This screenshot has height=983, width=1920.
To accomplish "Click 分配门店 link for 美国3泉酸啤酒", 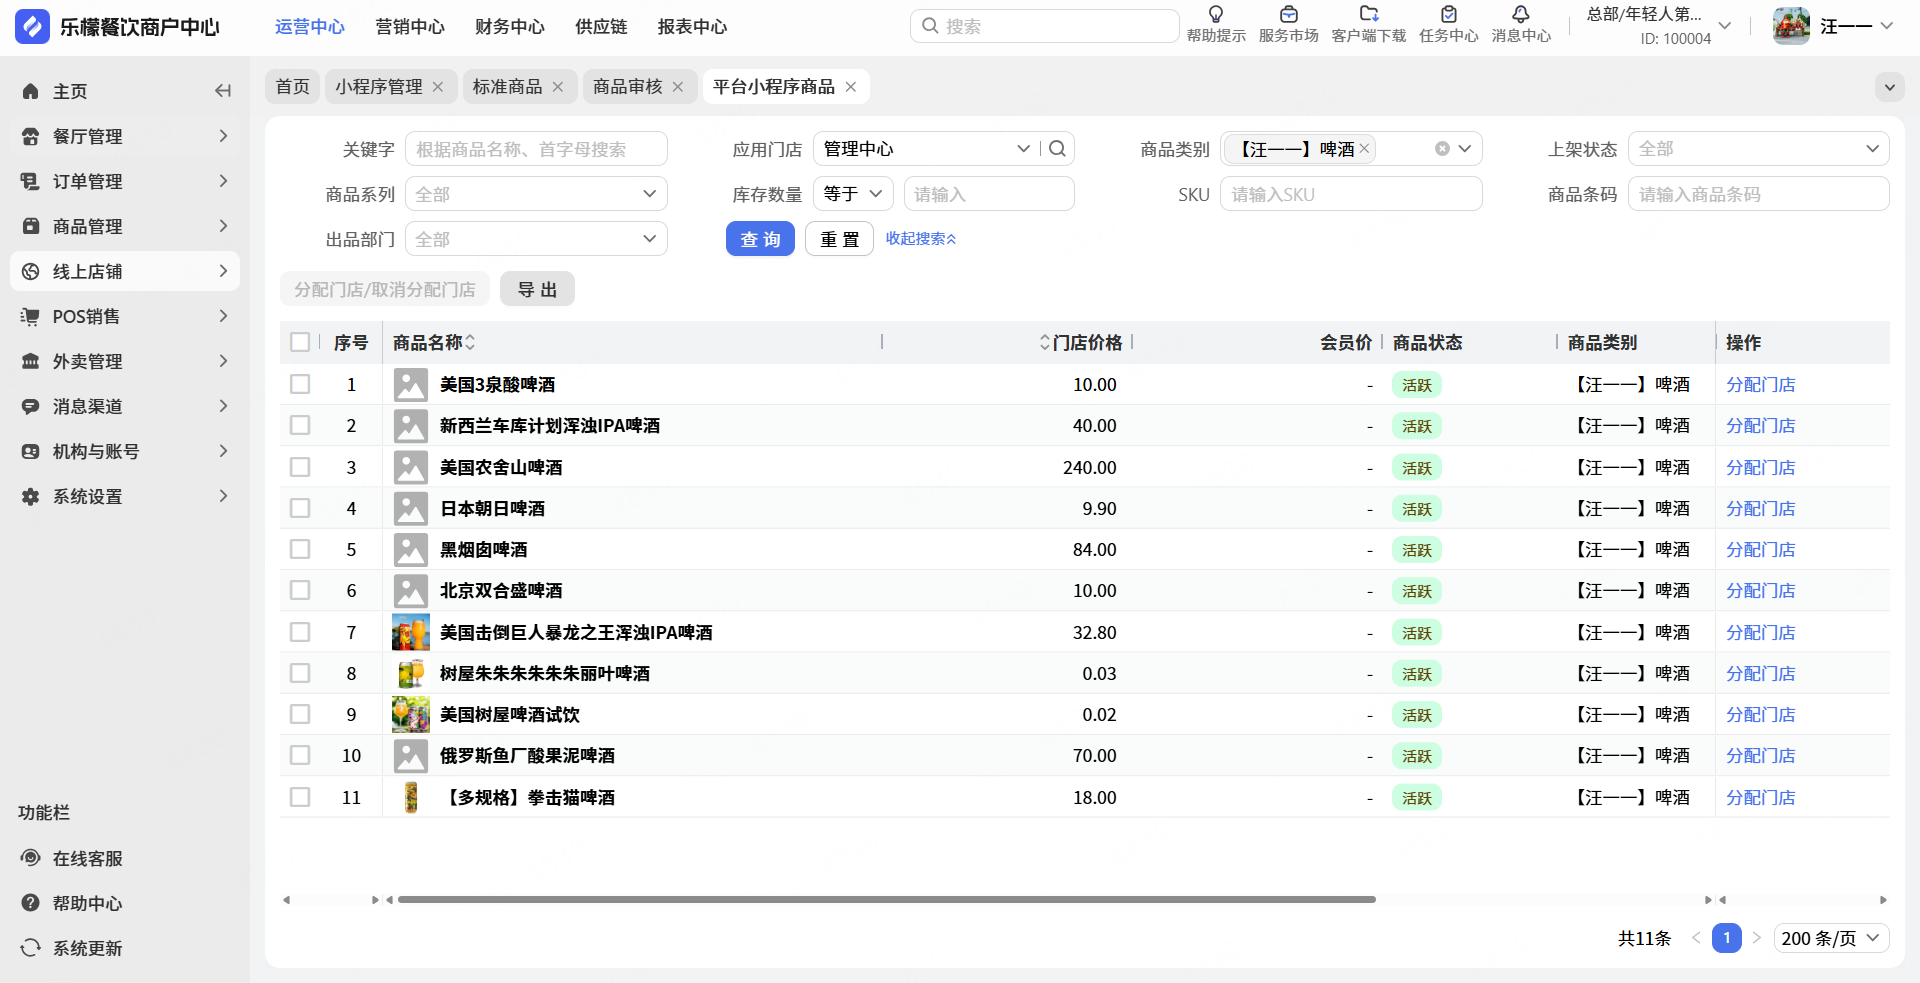I will point(1760,385).
